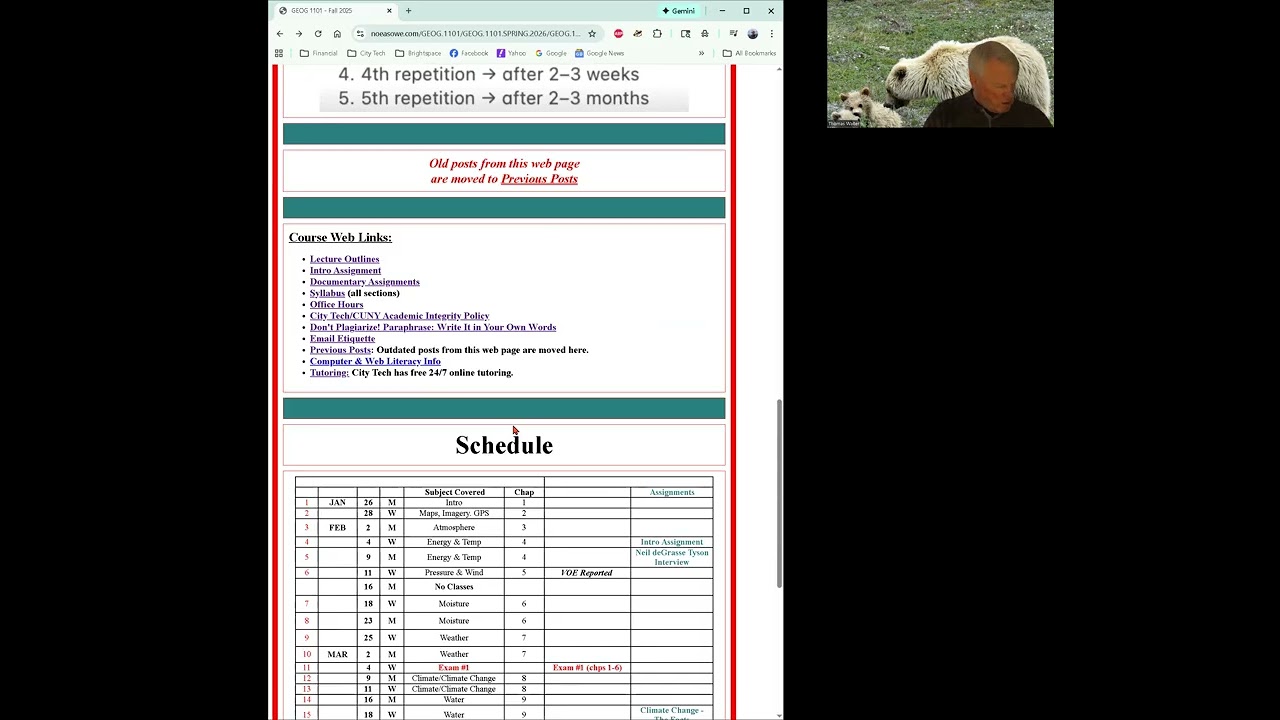Open the Chrome profile avatar
This screenshot has width=1280, height=720.
click(x=753, y=34)
